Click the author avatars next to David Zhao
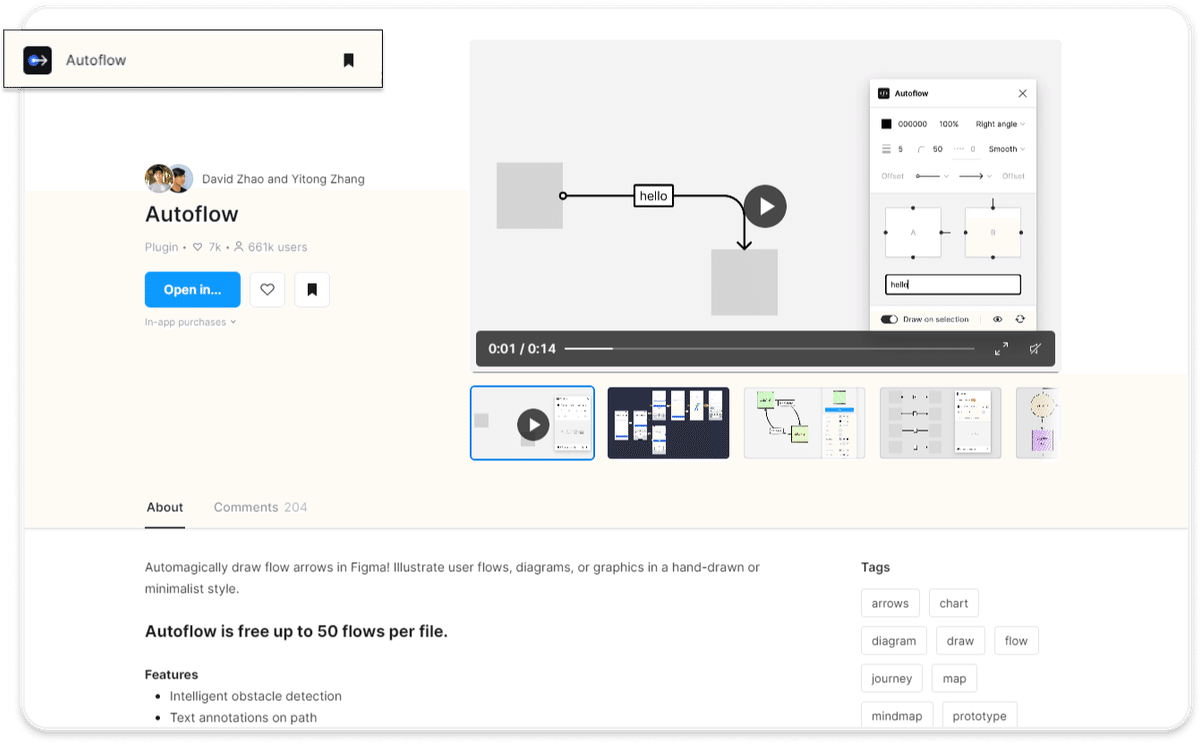The height and width of the screenshot is (743, 1200). (x=169, y=179)
